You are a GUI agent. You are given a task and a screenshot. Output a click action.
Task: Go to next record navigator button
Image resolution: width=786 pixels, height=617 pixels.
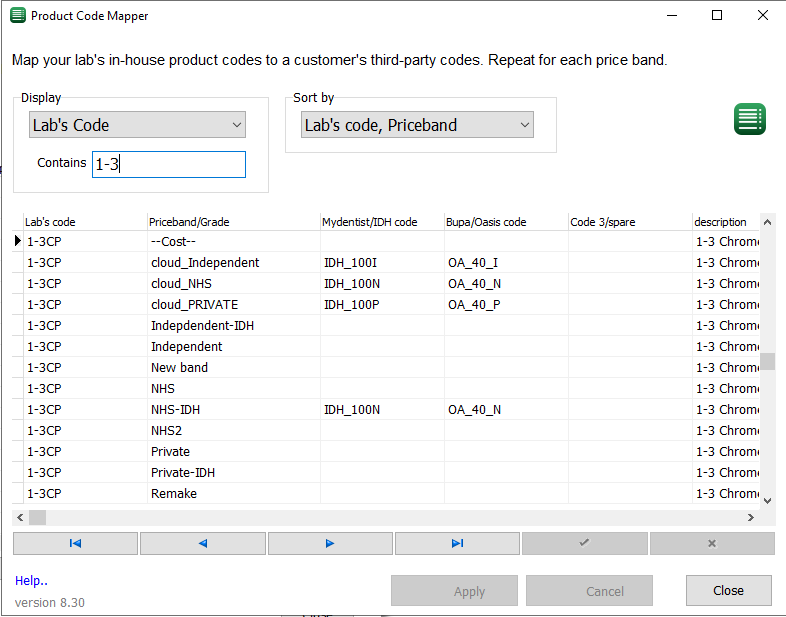(x=330, y=543)
